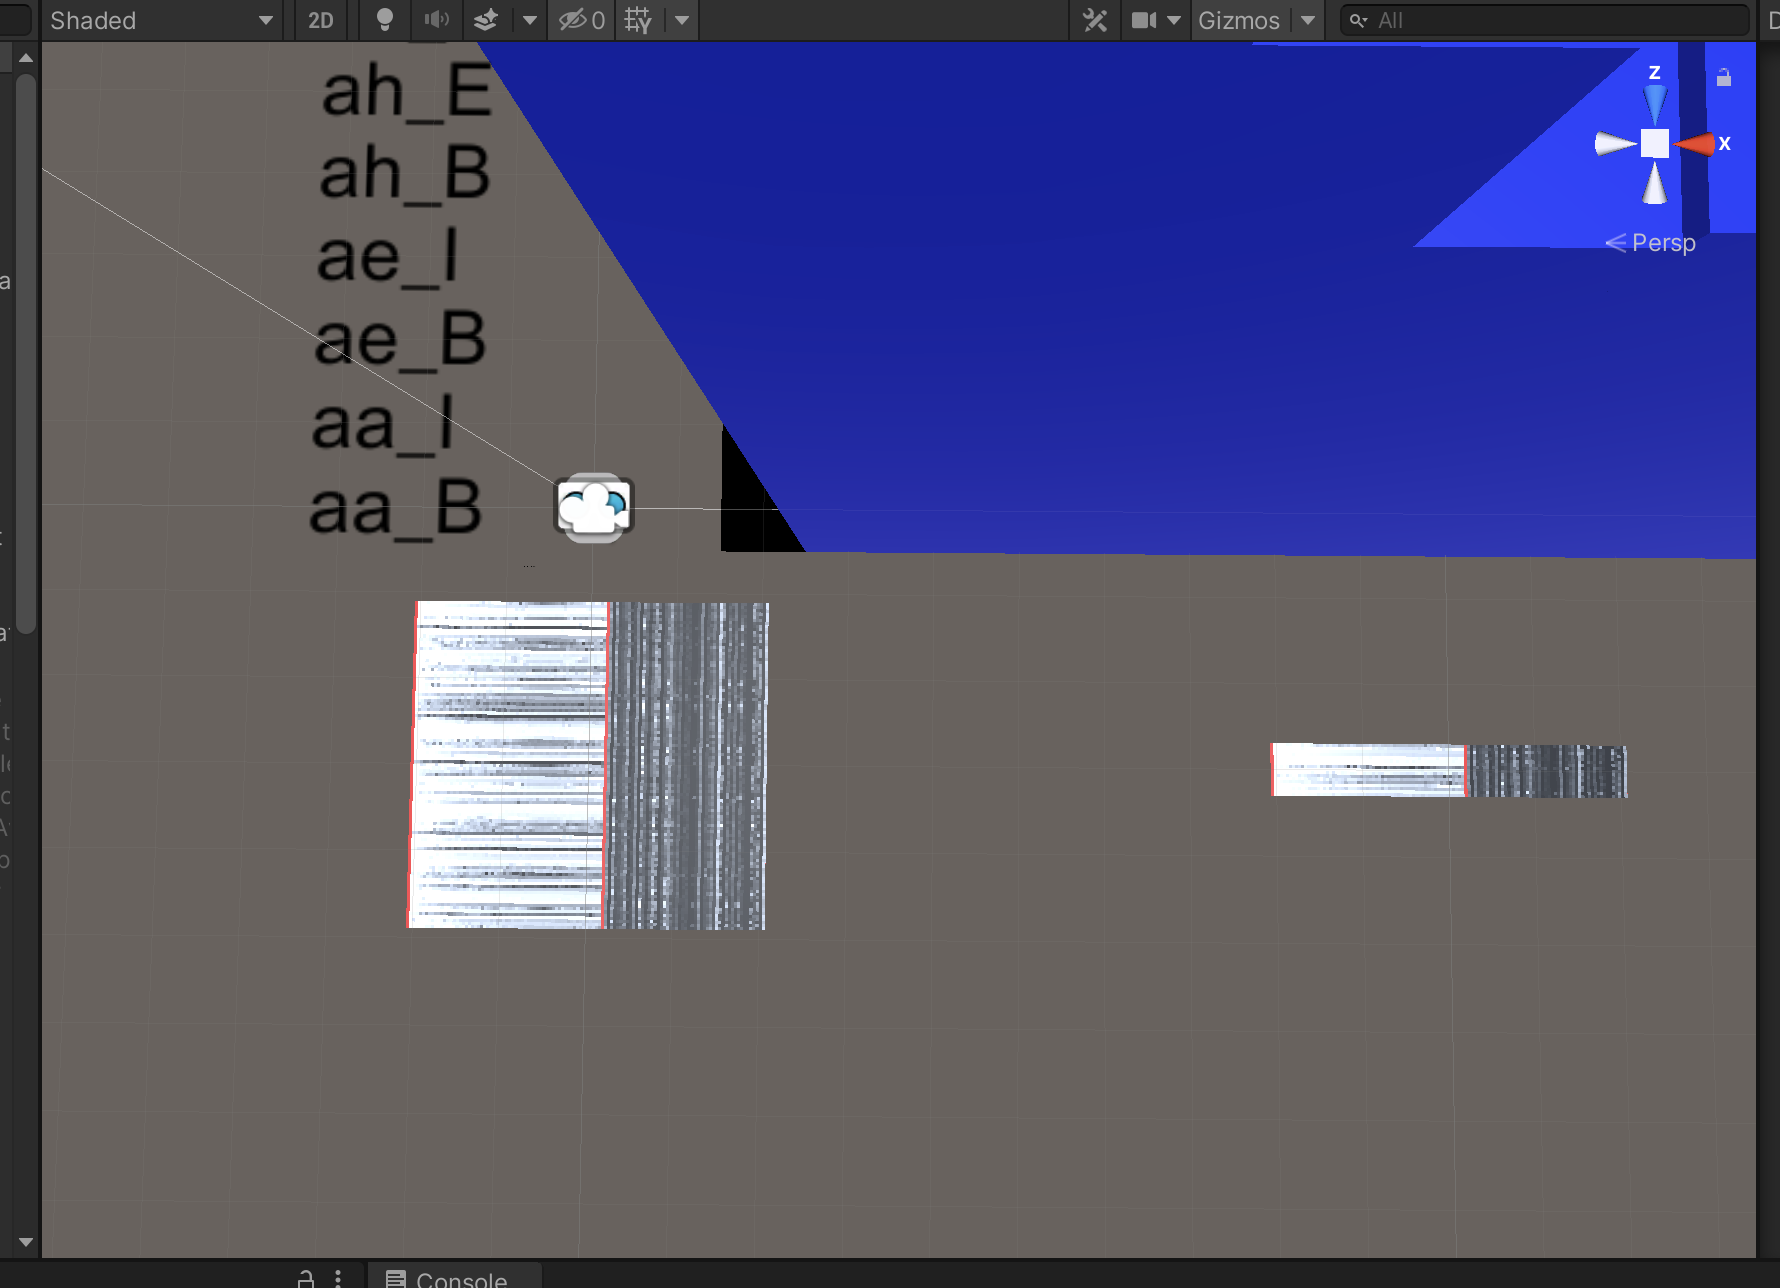
Task: Open the Shaded draw mode dropdown
Action: [160, 20]
